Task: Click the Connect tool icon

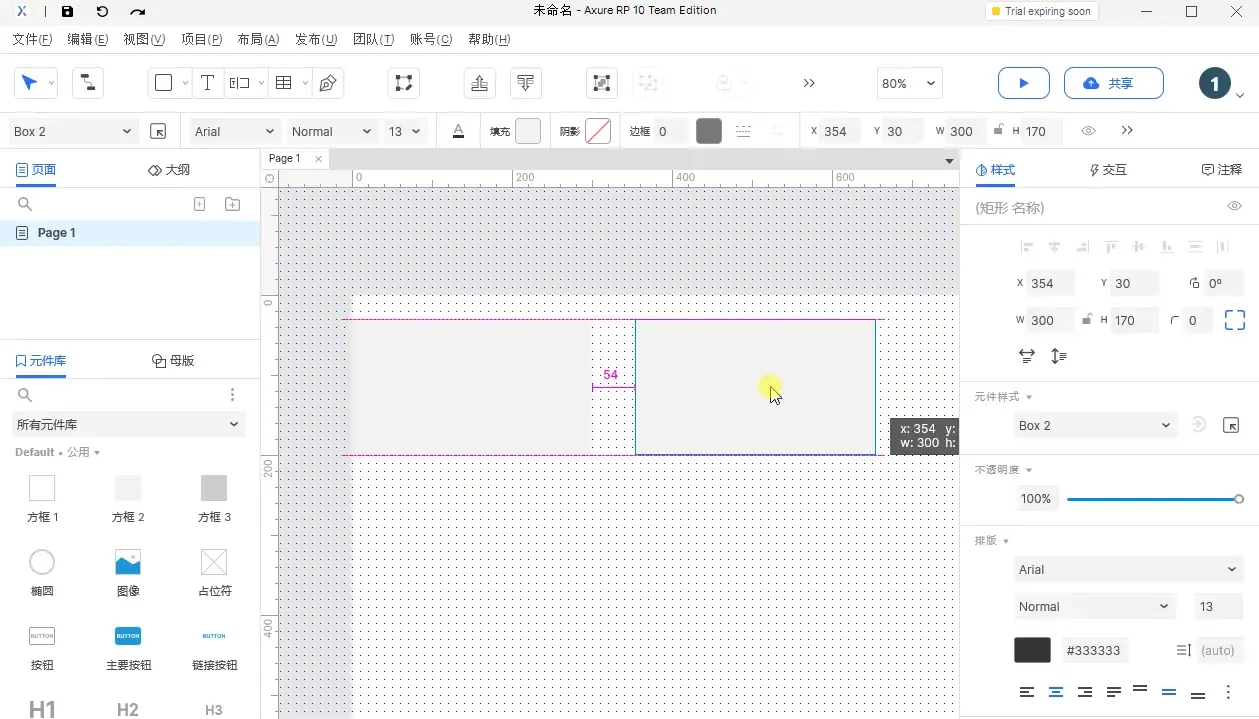Action: (x=88, y=83)
